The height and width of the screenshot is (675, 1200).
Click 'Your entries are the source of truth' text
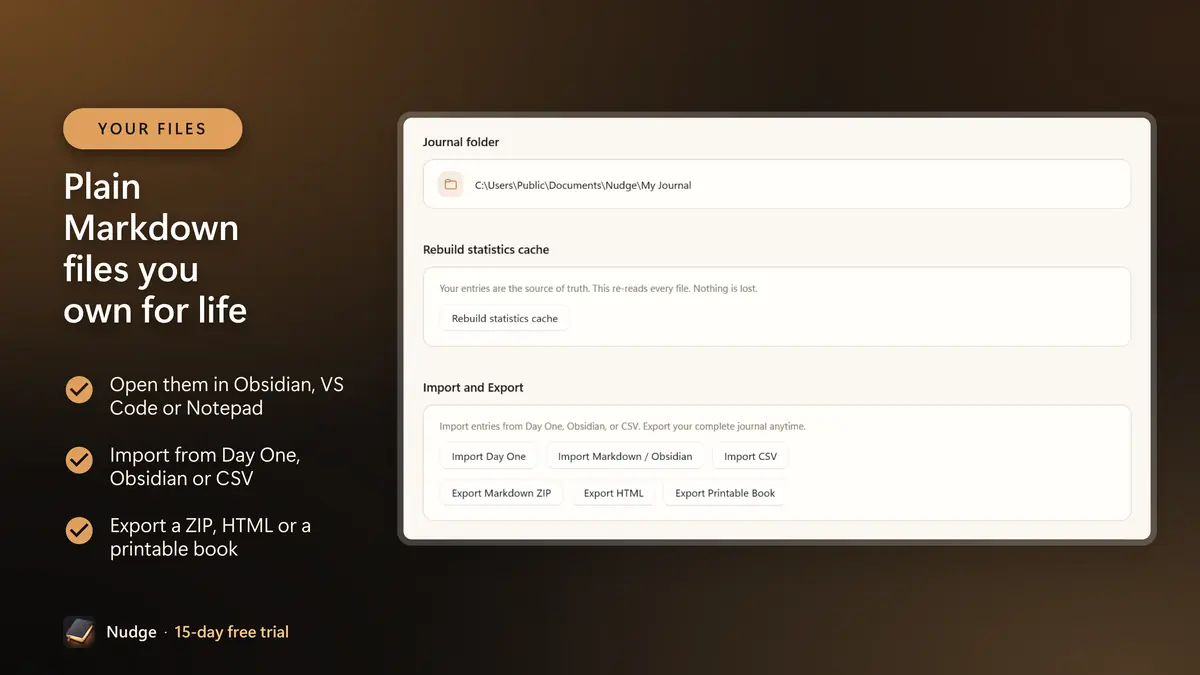pyautogui.click(x=598, y=289)
